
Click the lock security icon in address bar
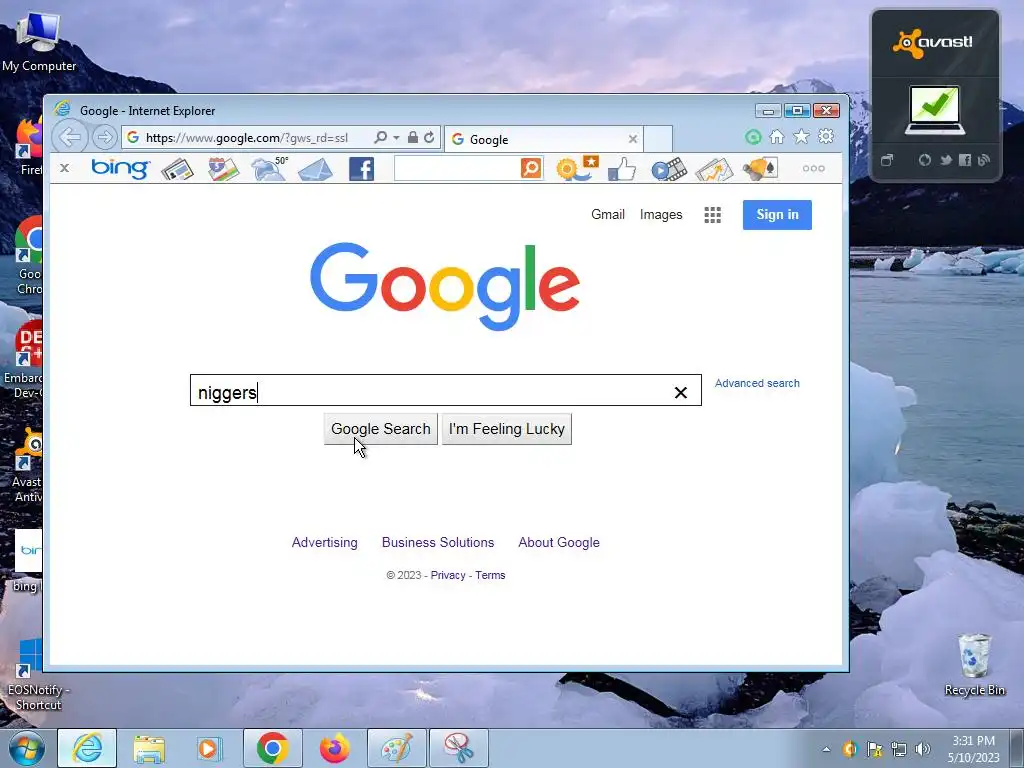(x=413, y=137)
